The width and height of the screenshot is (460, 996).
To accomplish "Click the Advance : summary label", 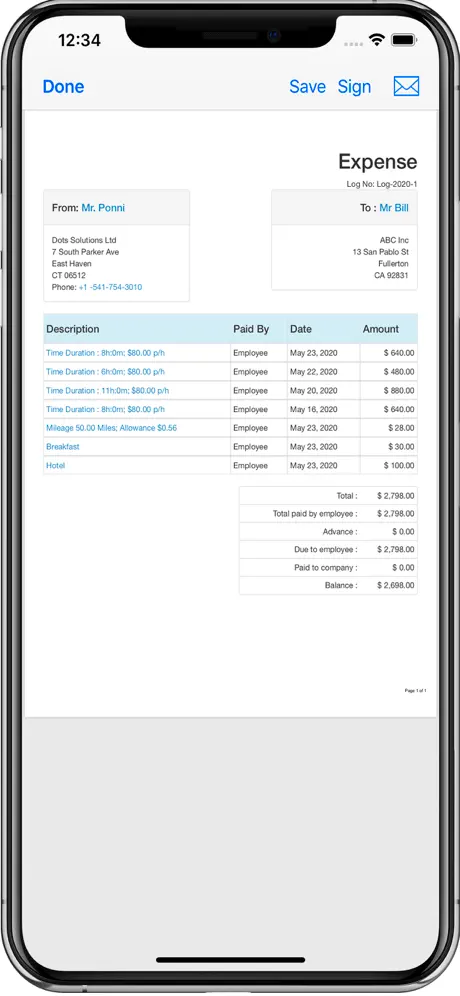I will click(x=340, y=532).
